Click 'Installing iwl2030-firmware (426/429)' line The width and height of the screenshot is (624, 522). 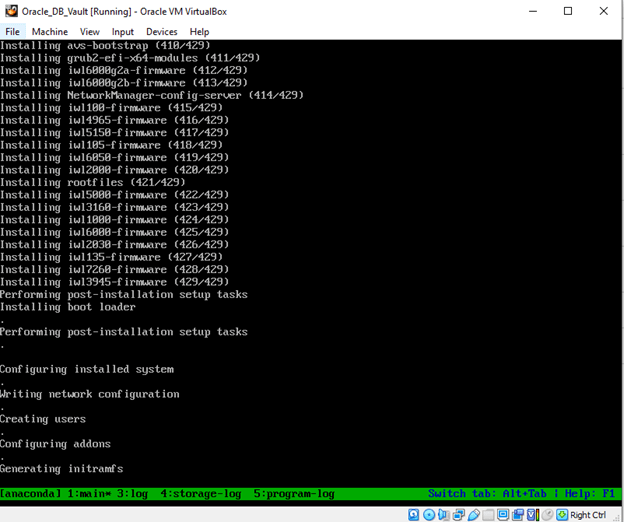pos(115,244)
